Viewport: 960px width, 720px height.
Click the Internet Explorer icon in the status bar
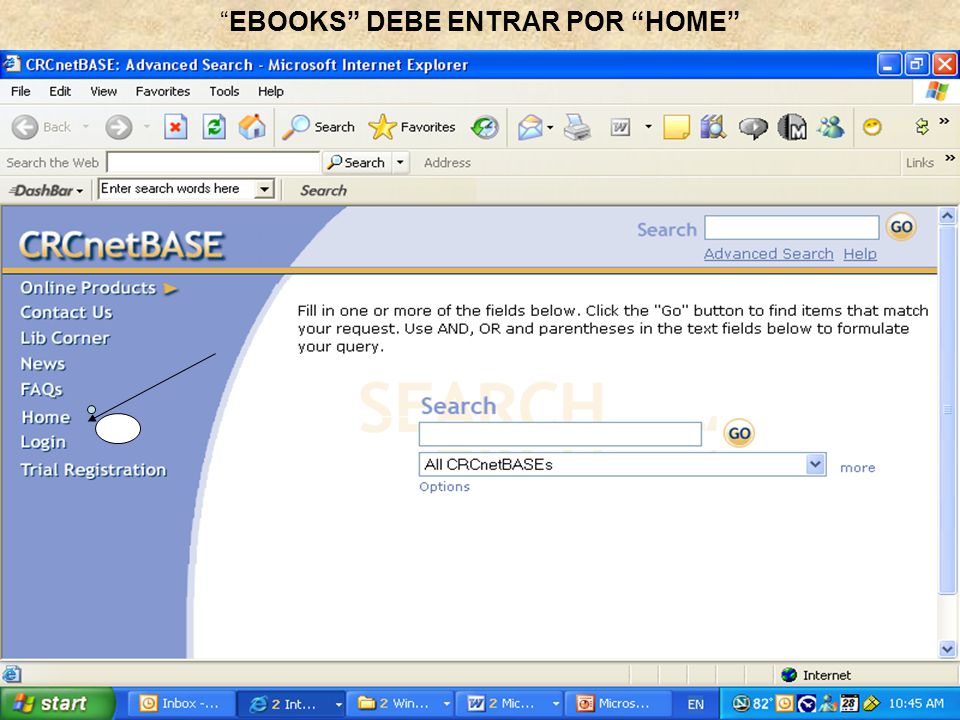12,675
